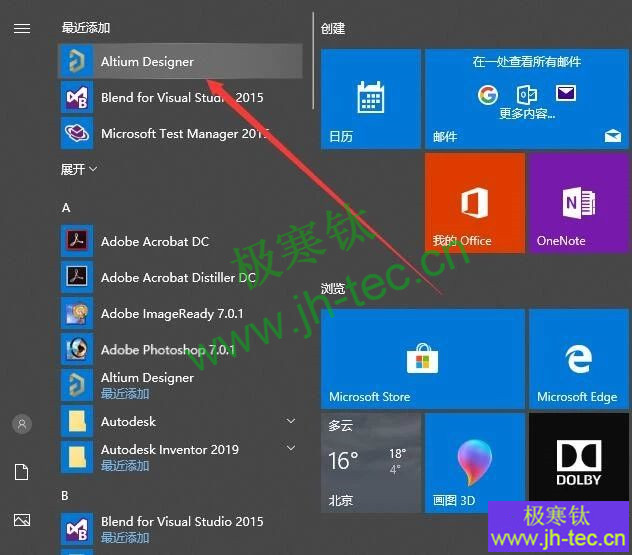The image size is (632, 555).
Task: Open Altium Designer in the A section
Action: coord(180,385)
